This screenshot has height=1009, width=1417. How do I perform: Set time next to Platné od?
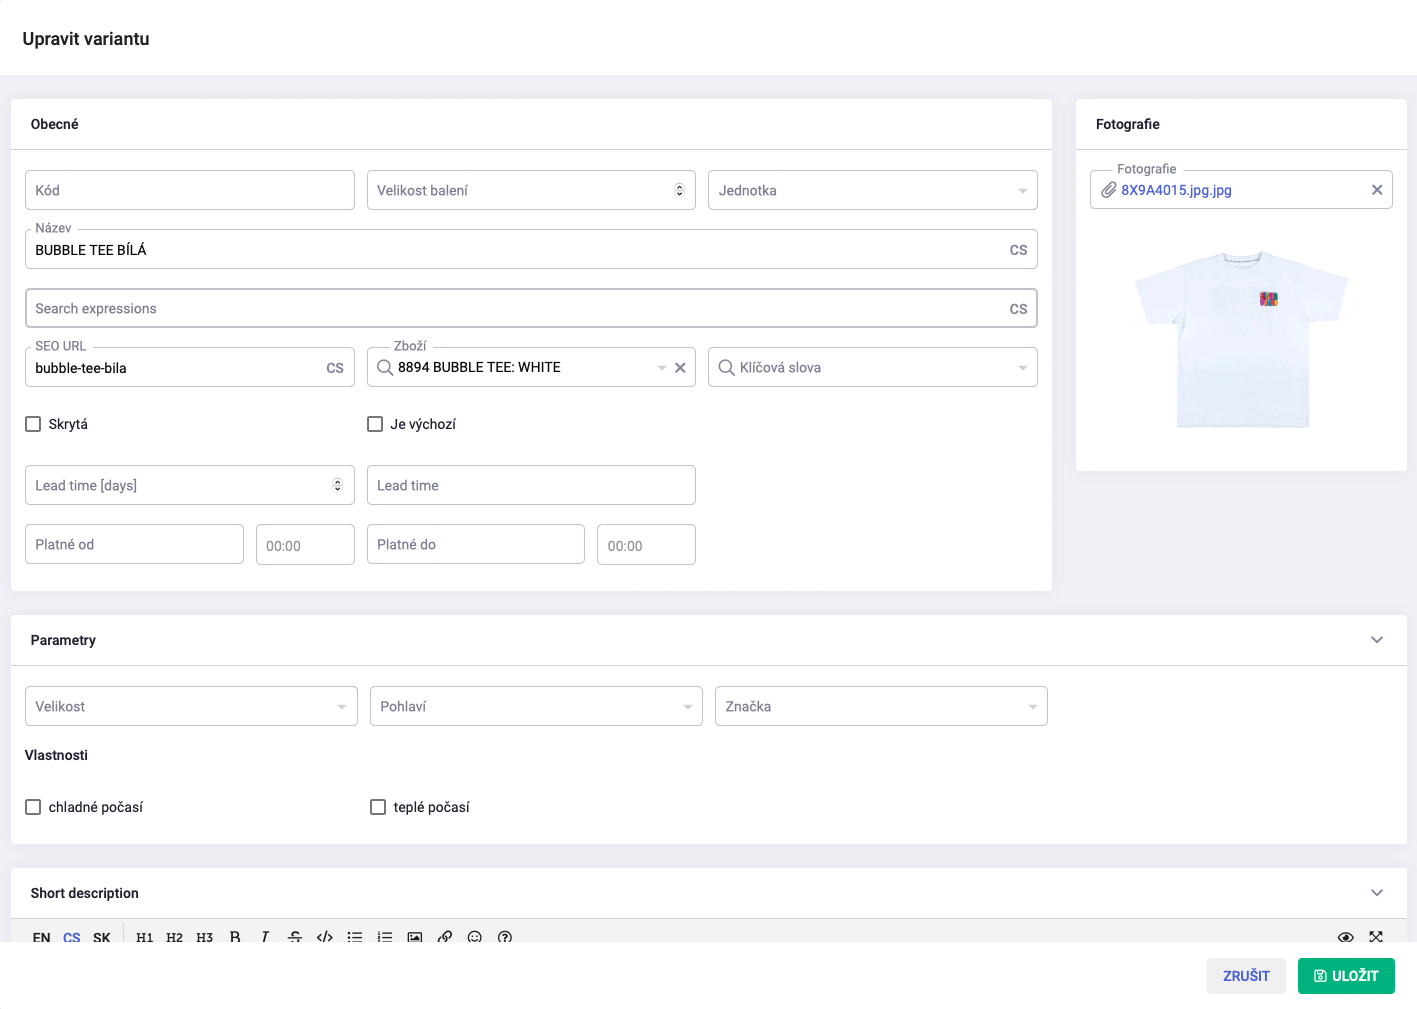[x=305, y=545]
